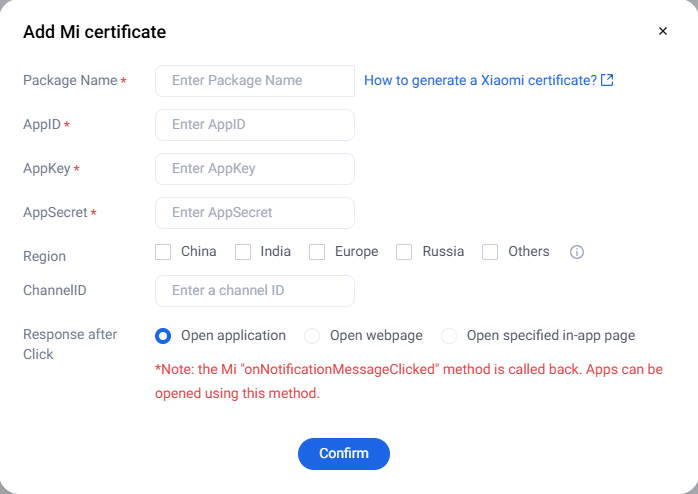698x494 pixels.
Task: Click the ChannelID input field
Action: (x=255, y=291)
